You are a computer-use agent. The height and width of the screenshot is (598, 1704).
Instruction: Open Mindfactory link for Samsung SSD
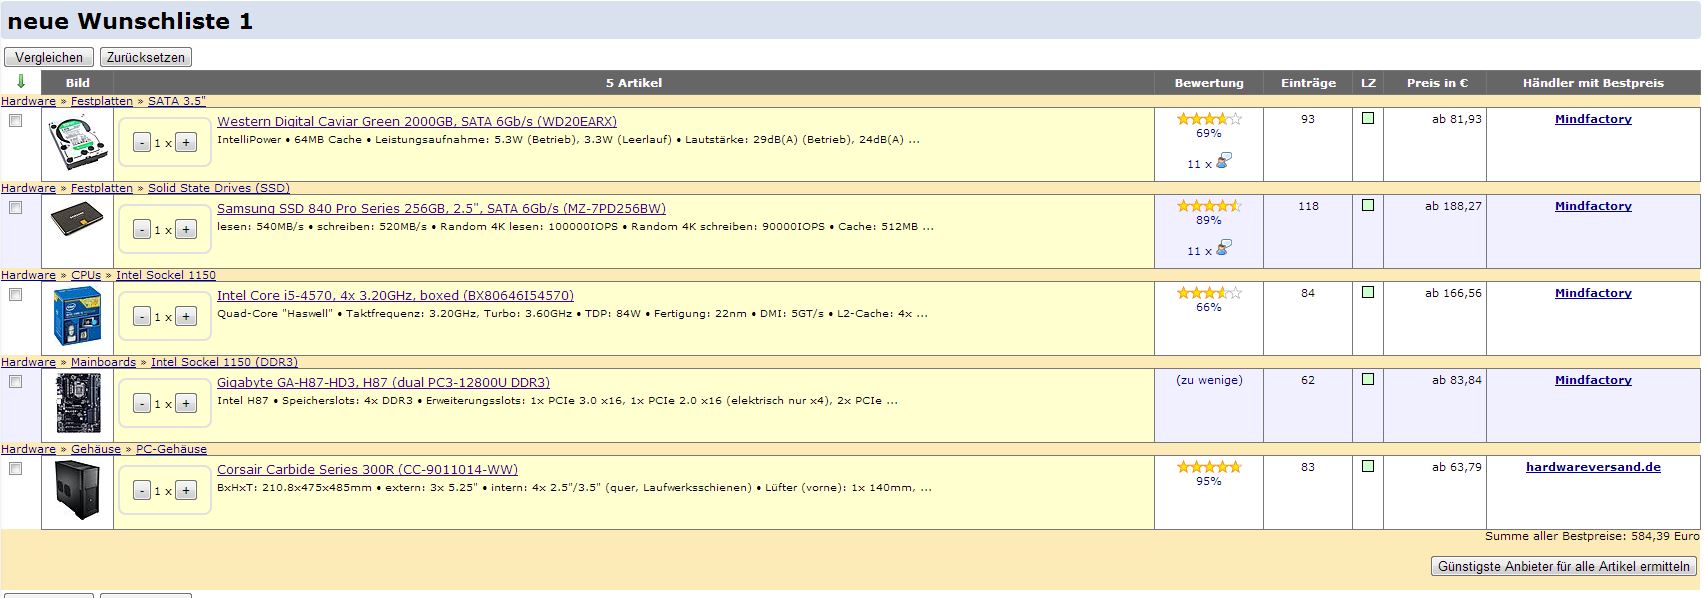pos(1593,206)
